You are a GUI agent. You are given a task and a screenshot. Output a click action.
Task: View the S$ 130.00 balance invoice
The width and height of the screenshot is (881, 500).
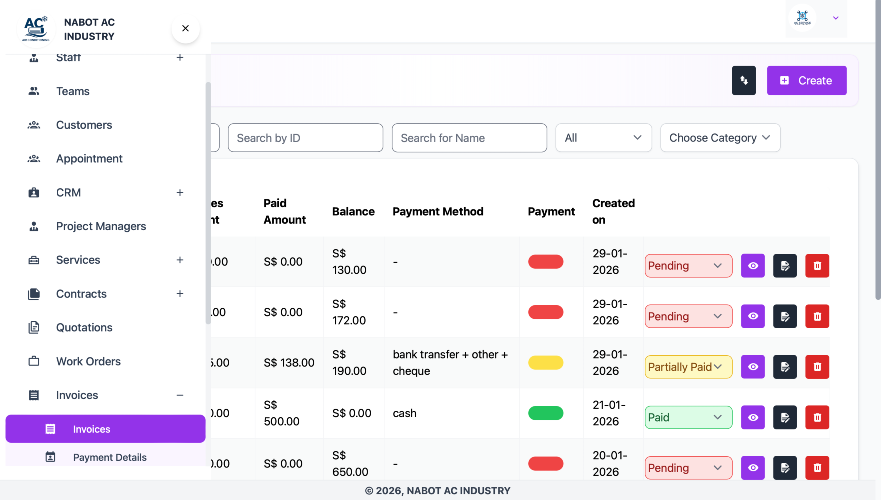[x=753, y=266]
